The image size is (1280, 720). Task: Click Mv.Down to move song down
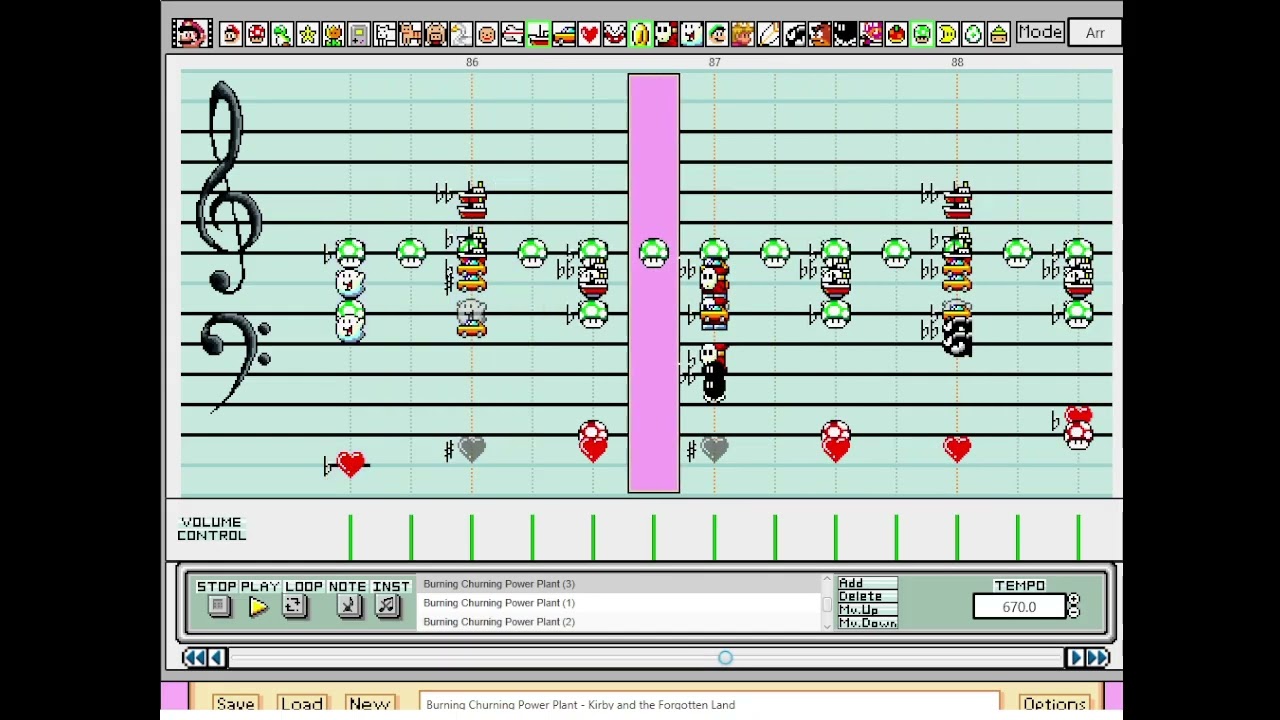pyautogui.click(x=867, y=623)
